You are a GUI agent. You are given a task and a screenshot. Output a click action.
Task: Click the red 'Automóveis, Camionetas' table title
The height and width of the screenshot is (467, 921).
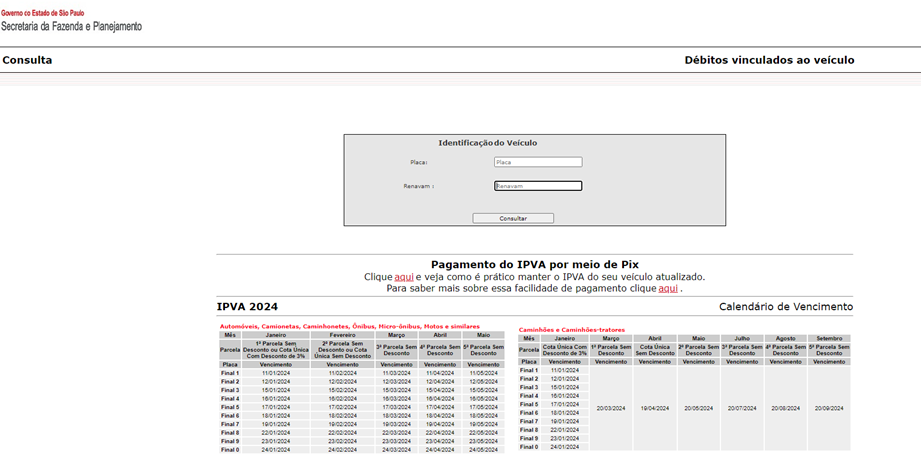[349, 326]
